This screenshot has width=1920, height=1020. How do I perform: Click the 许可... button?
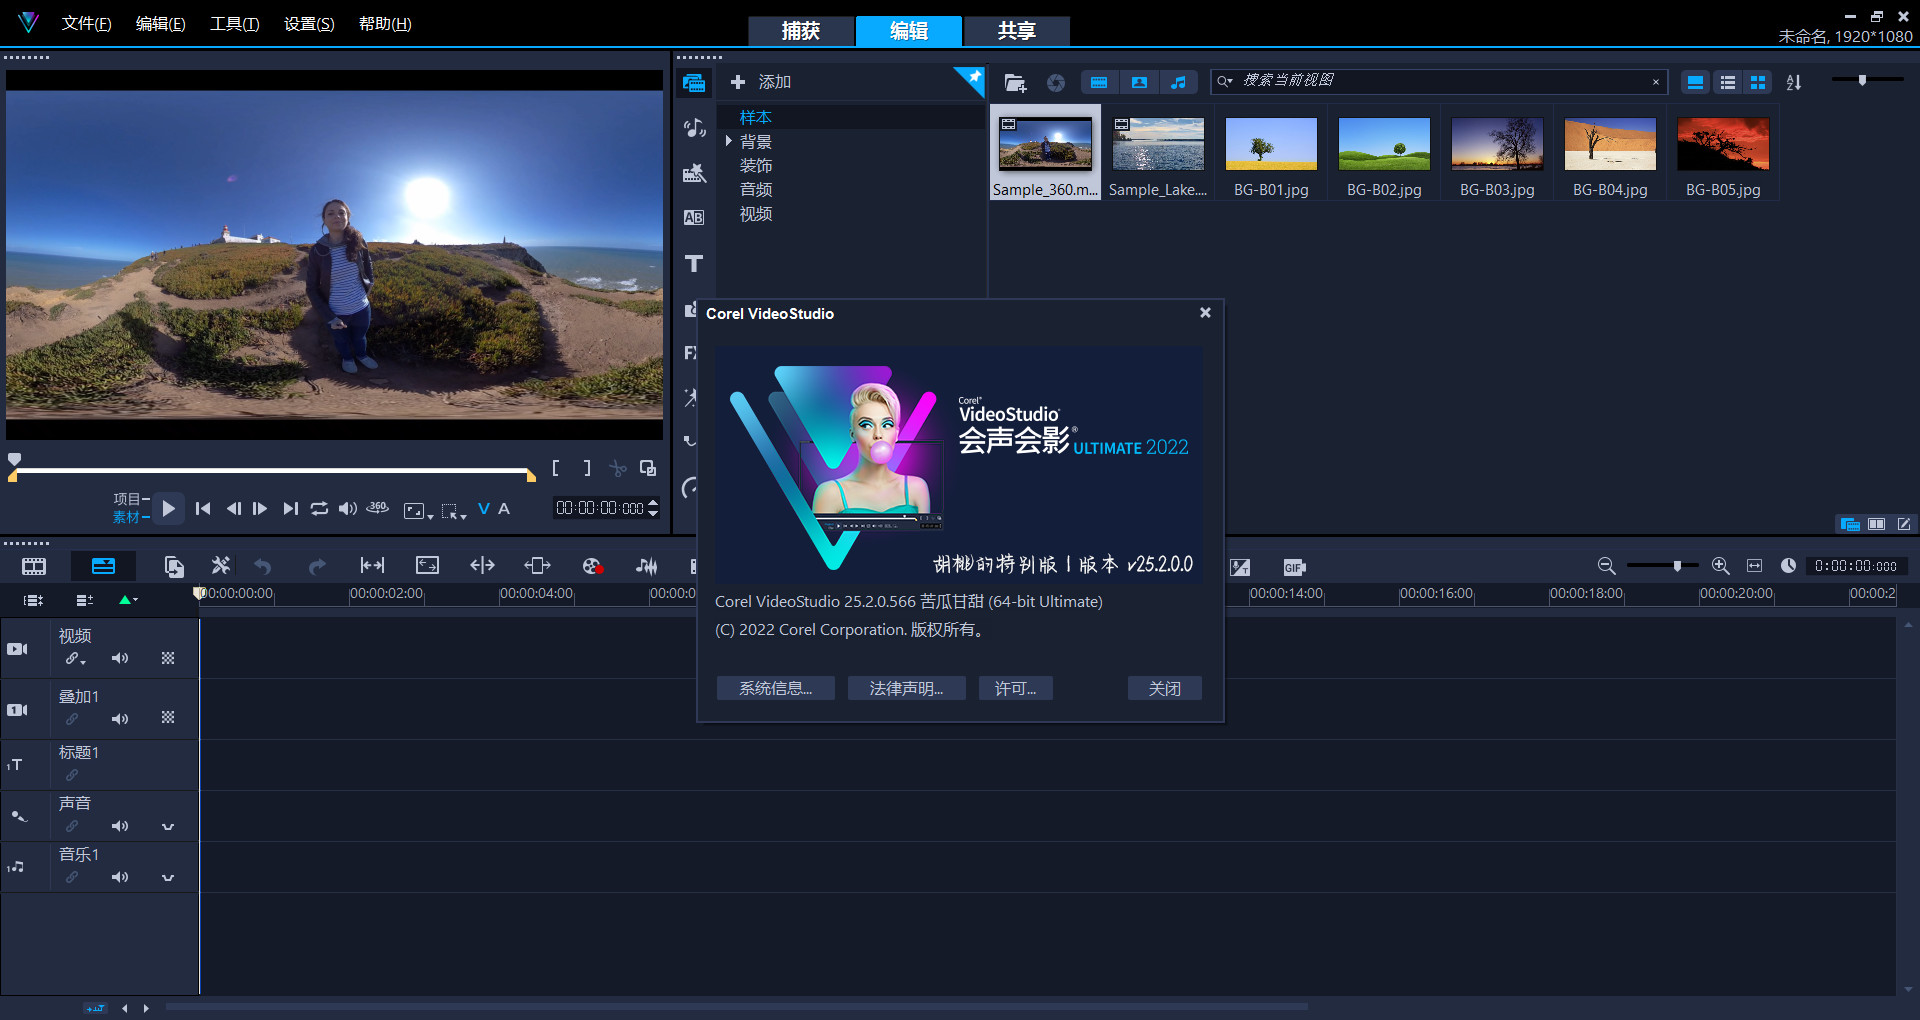(1015, 688)
